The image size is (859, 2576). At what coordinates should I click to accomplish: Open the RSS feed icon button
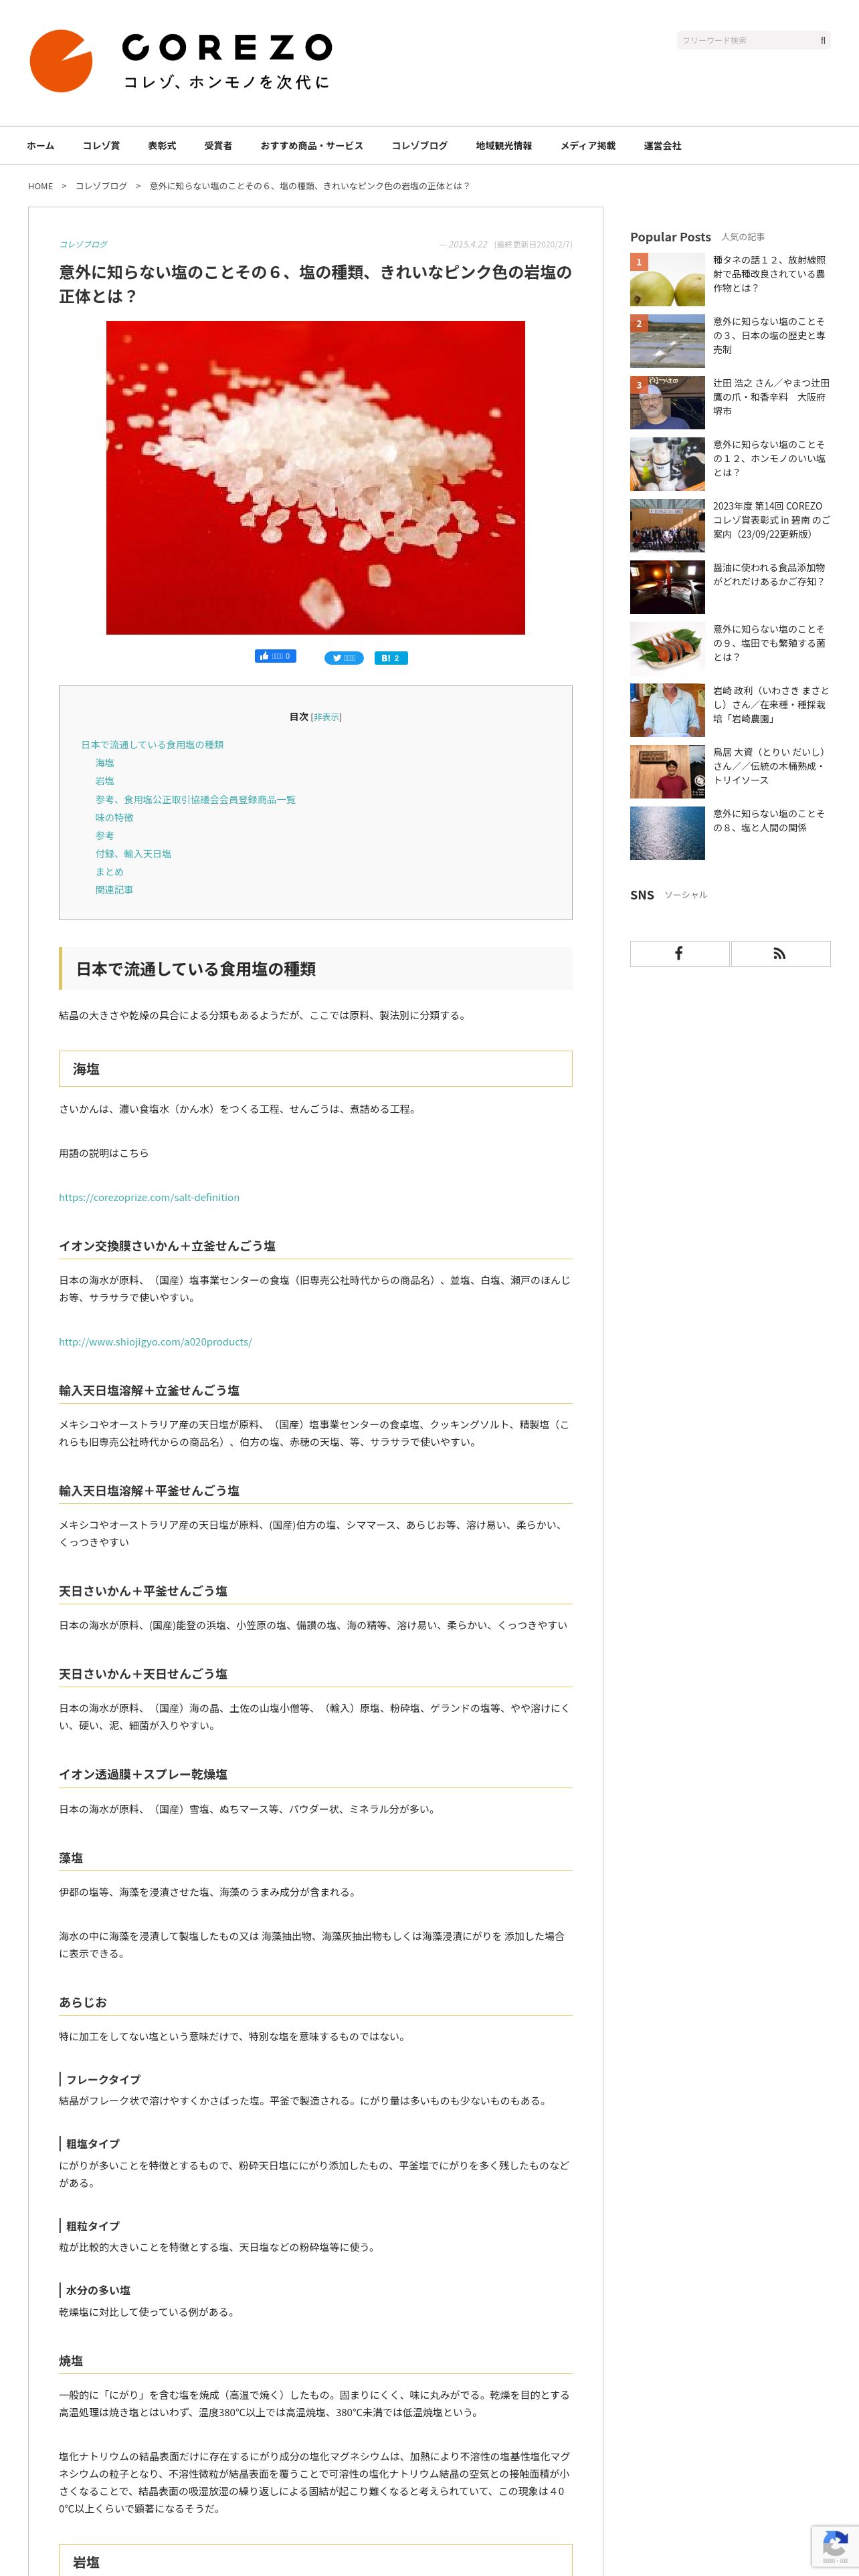click(780, 953)
